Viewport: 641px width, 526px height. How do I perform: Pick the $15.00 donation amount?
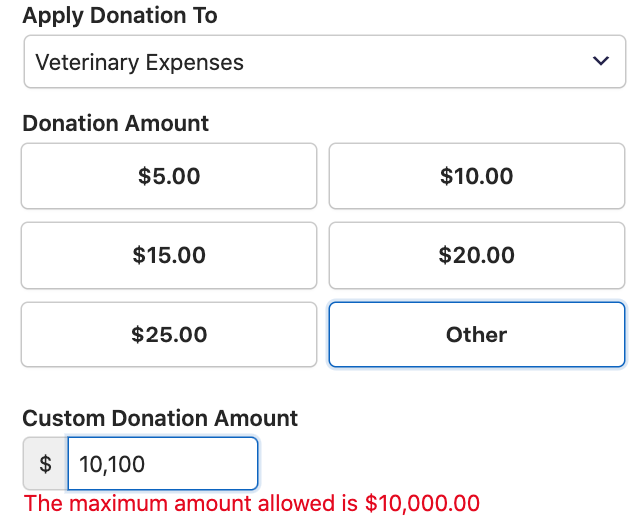(169, 255)
